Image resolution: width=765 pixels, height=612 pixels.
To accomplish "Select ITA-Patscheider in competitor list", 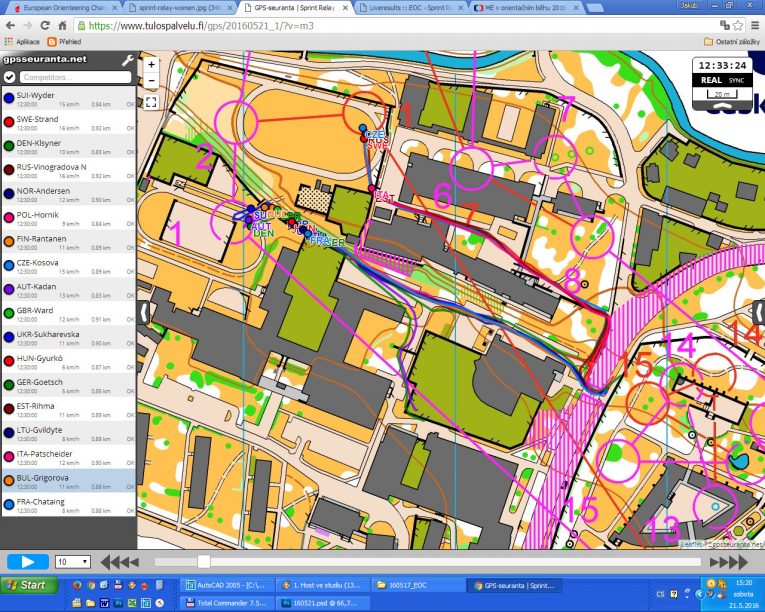I will click(69, 457).
